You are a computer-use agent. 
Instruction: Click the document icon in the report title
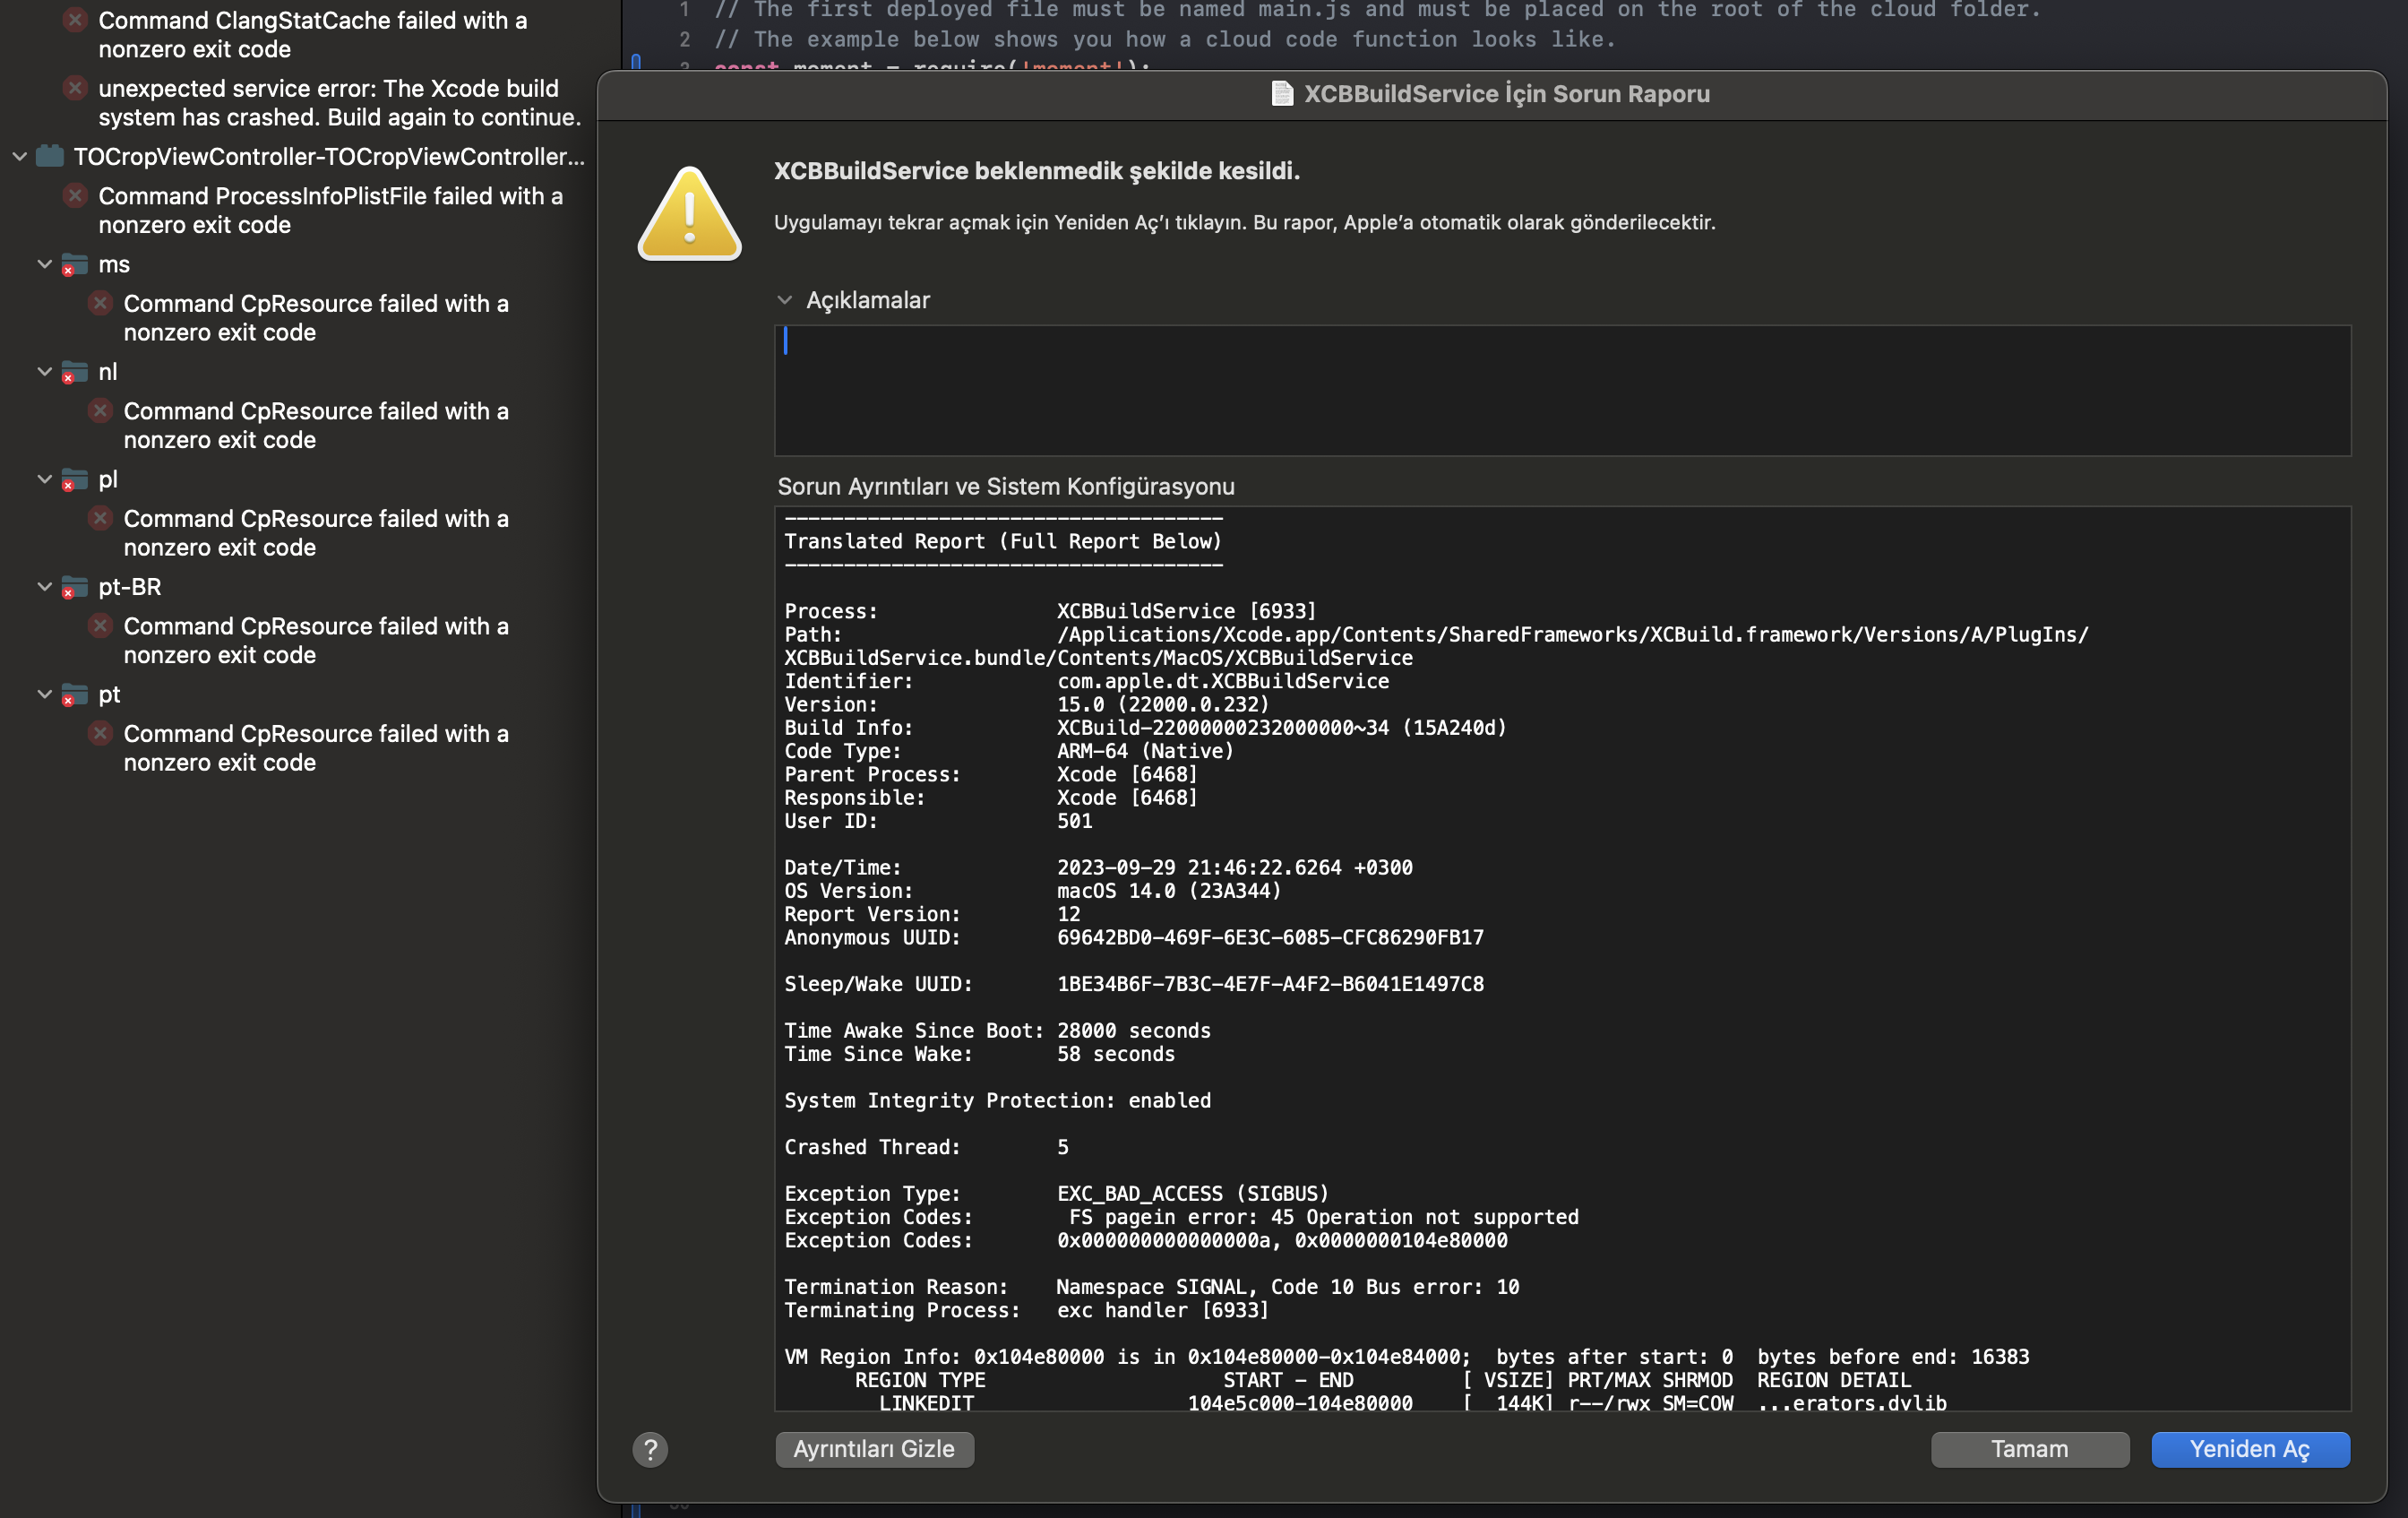(x=1282, y=93)
